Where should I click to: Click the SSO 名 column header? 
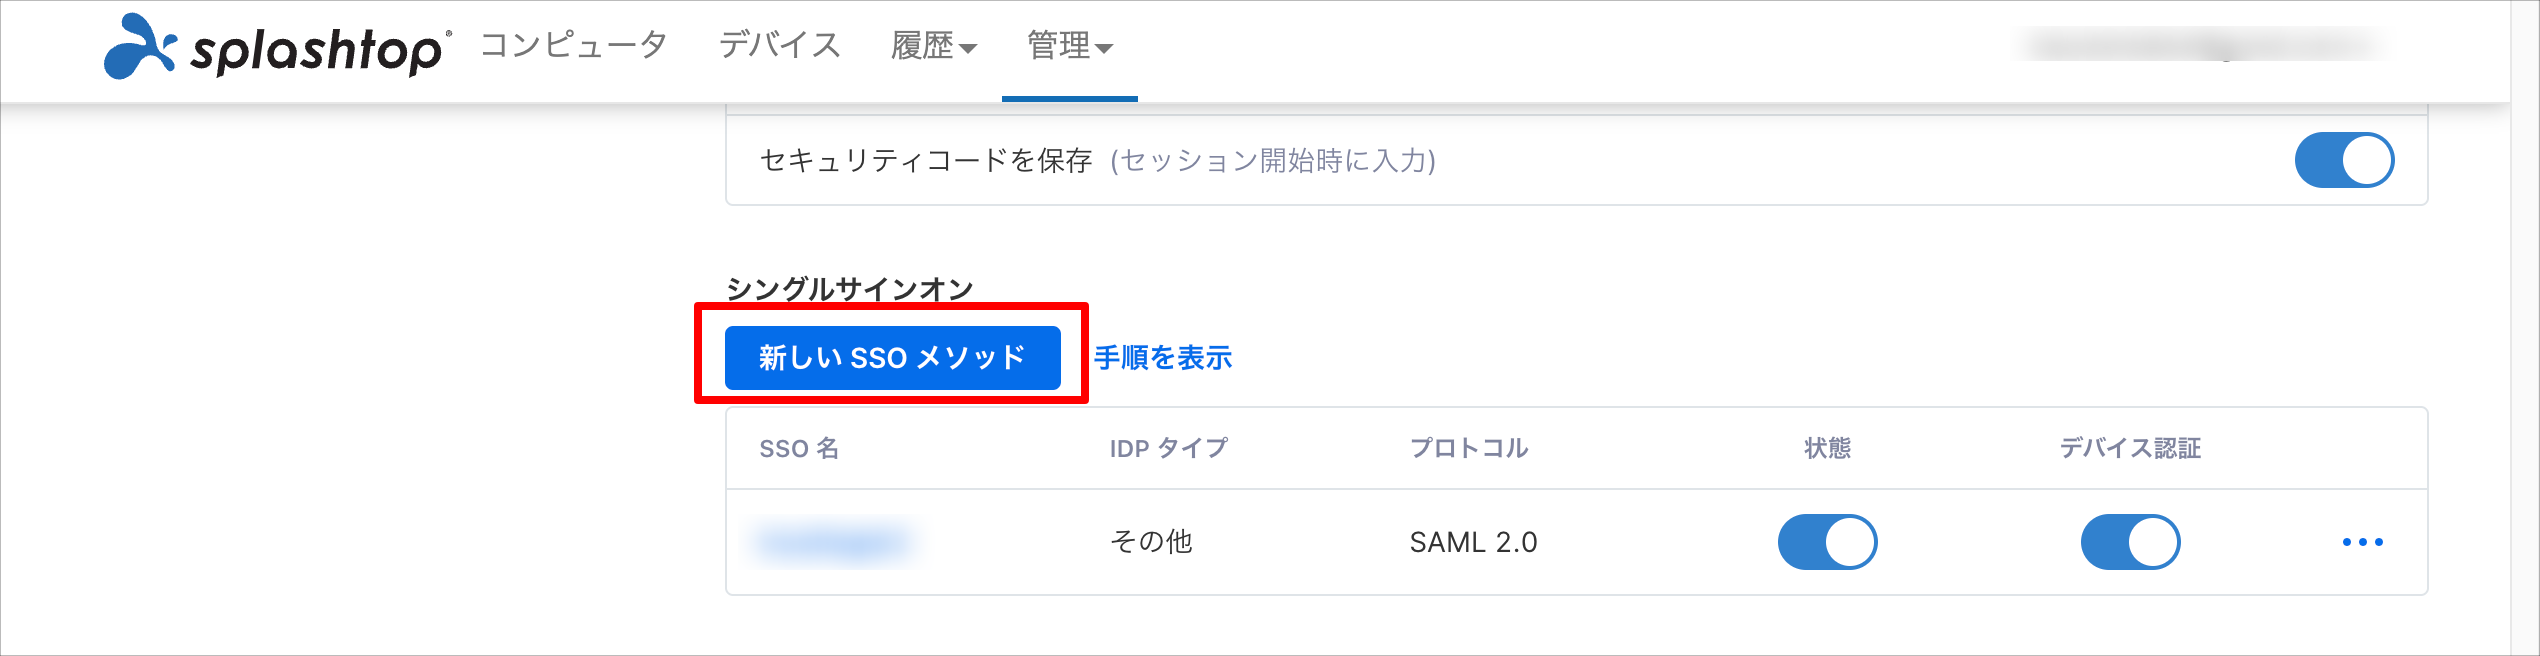point(799,448)
